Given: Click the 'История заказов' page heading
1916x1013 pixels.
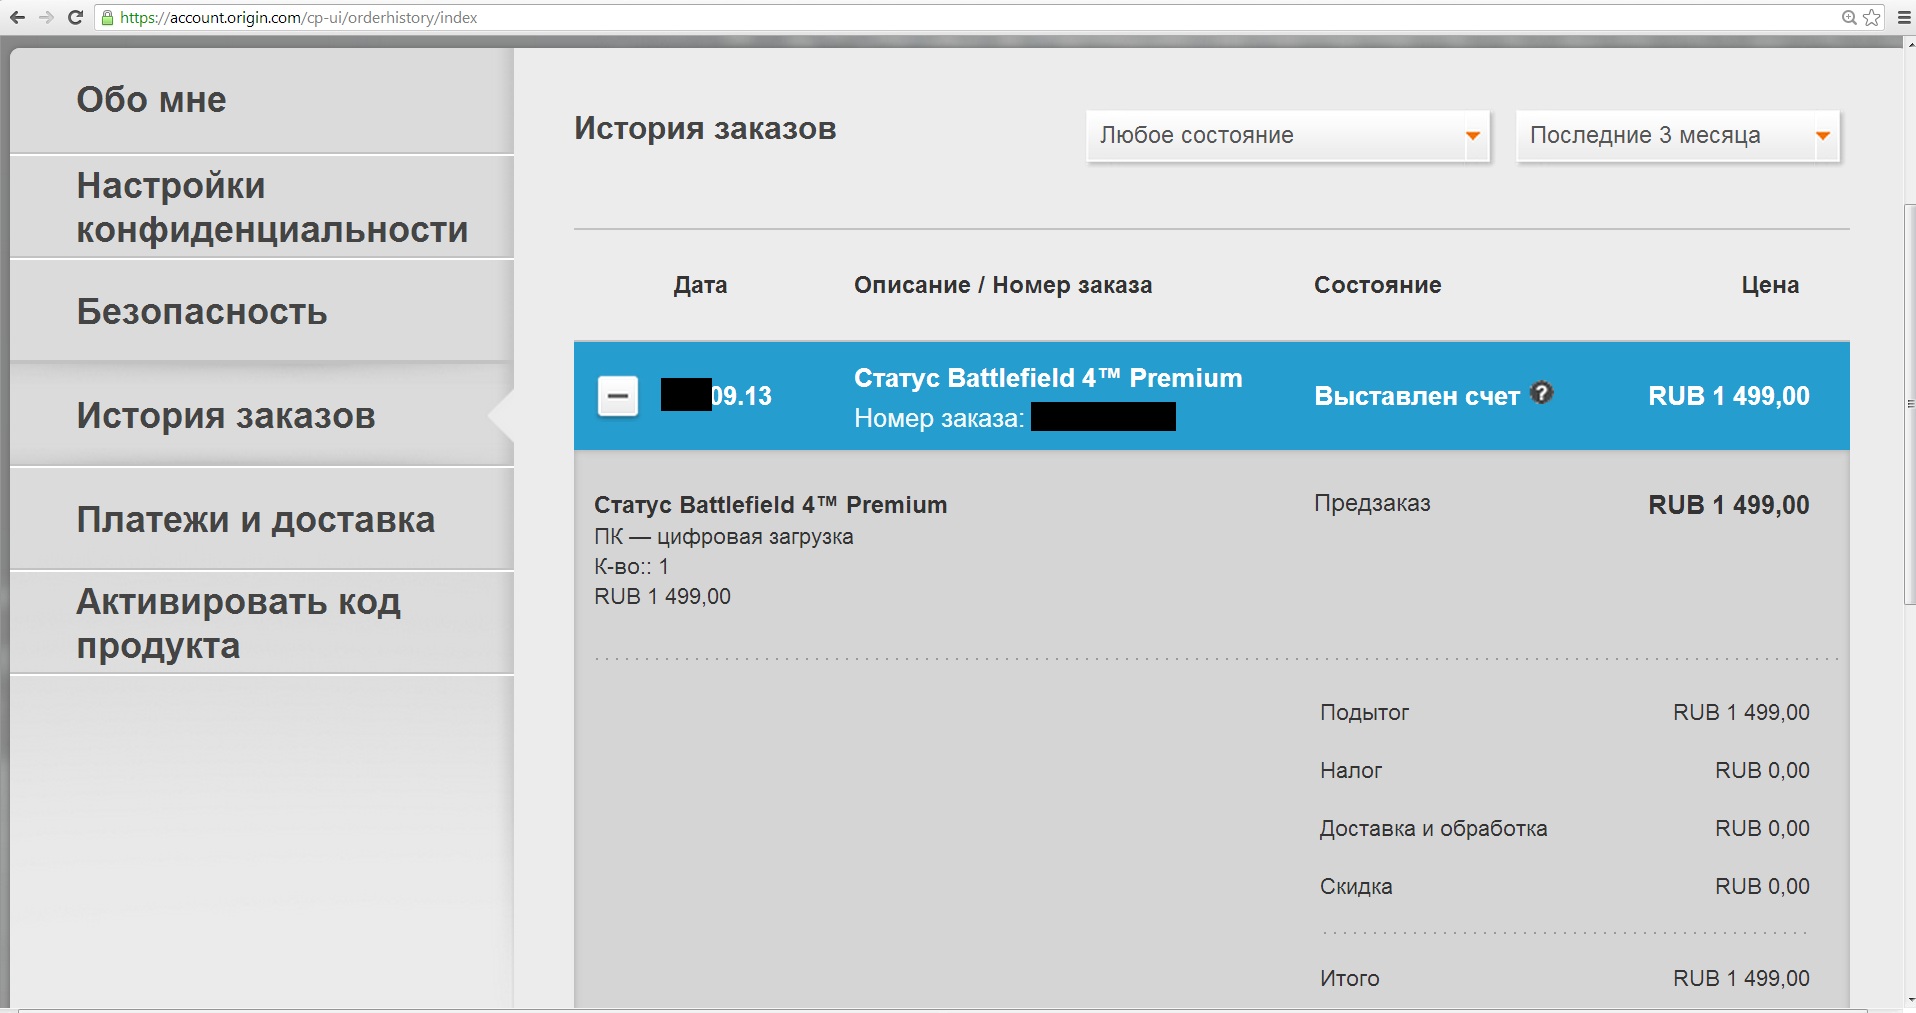Looking at the screenshot, I should pos(705,129).
